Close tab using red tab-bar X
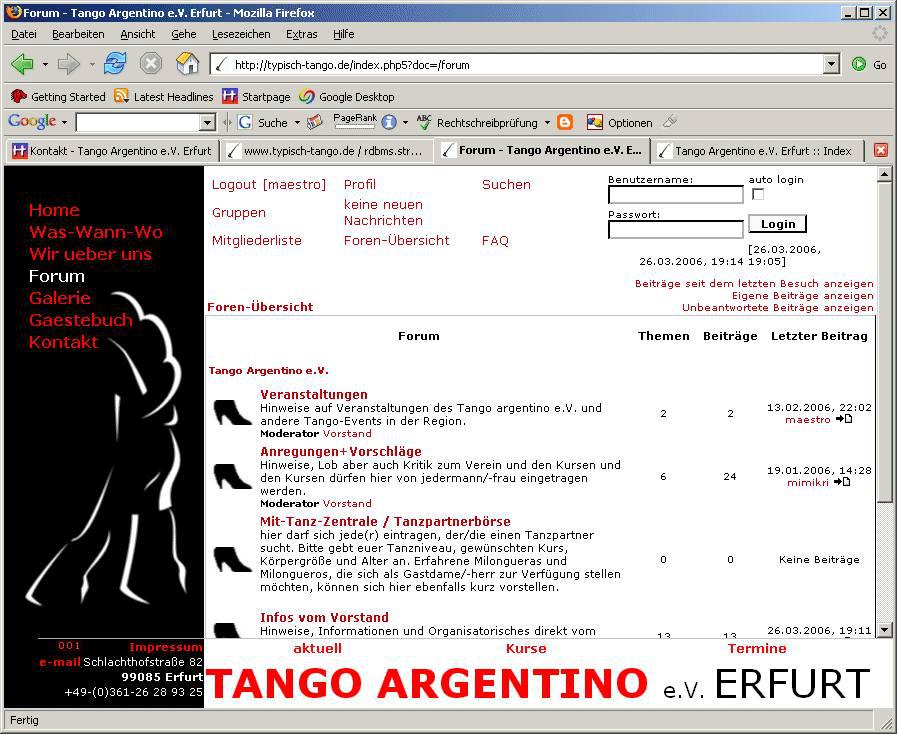The width and height of the screenshot is (897, 734). [881, 150]
